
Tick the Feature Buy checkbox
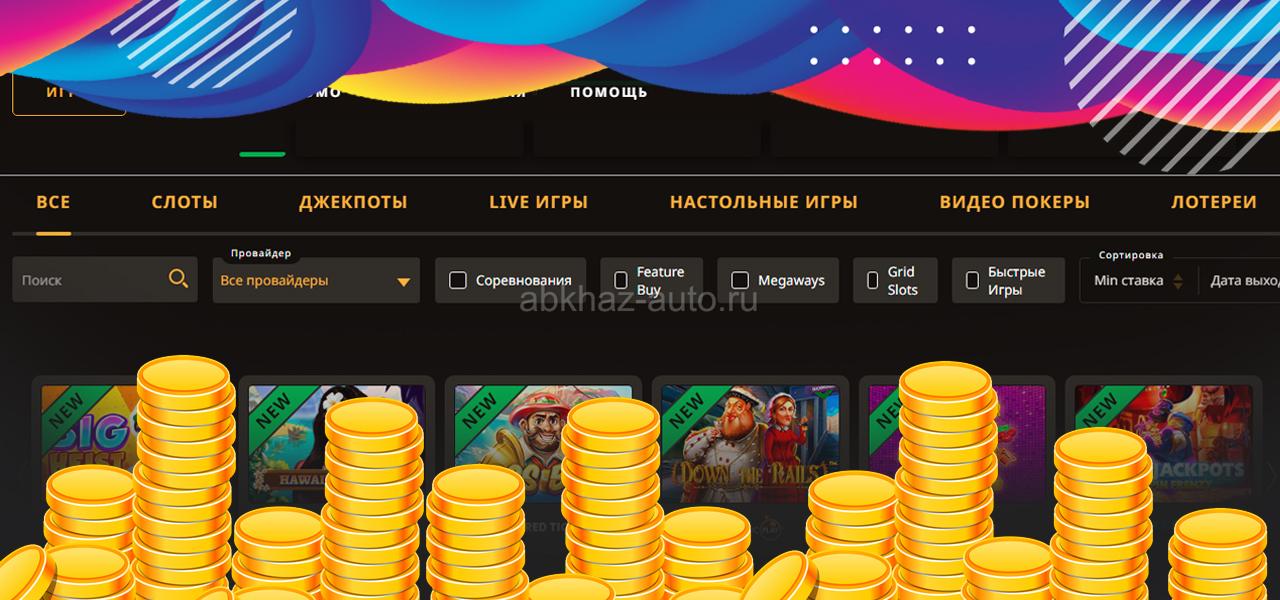click(x=621, y=280)
